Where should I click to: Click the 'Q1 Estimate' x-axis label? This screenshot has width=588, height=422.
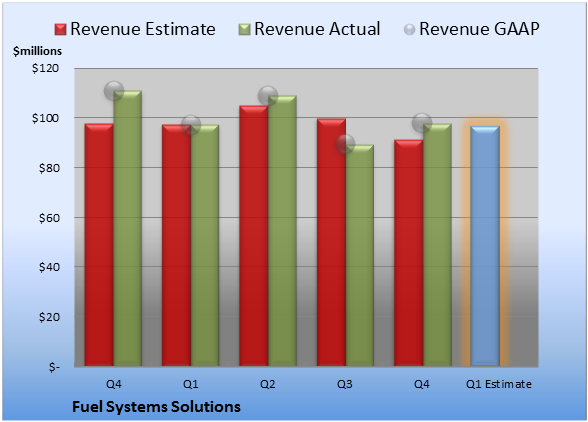(x=499, y=384)
